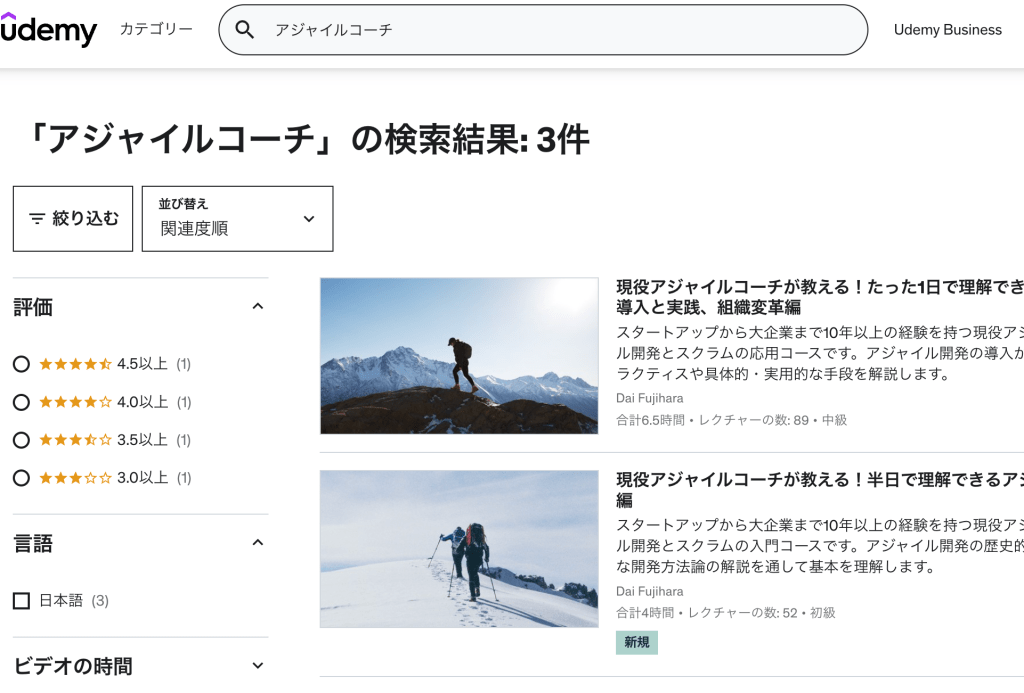Select the 3.5以上 rating option
Viewport: 1024px width, 693px height.
(21, 440)
